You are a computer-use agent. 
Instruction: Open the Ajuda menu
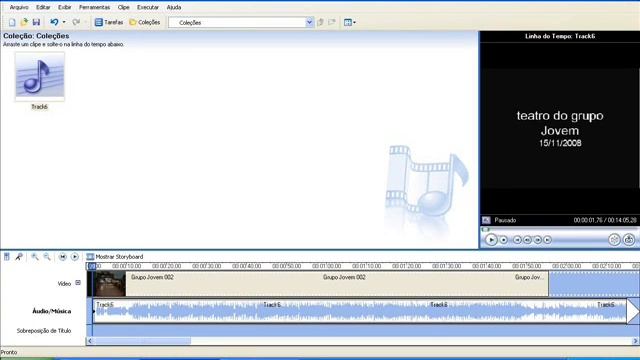[x=173, y=7]
